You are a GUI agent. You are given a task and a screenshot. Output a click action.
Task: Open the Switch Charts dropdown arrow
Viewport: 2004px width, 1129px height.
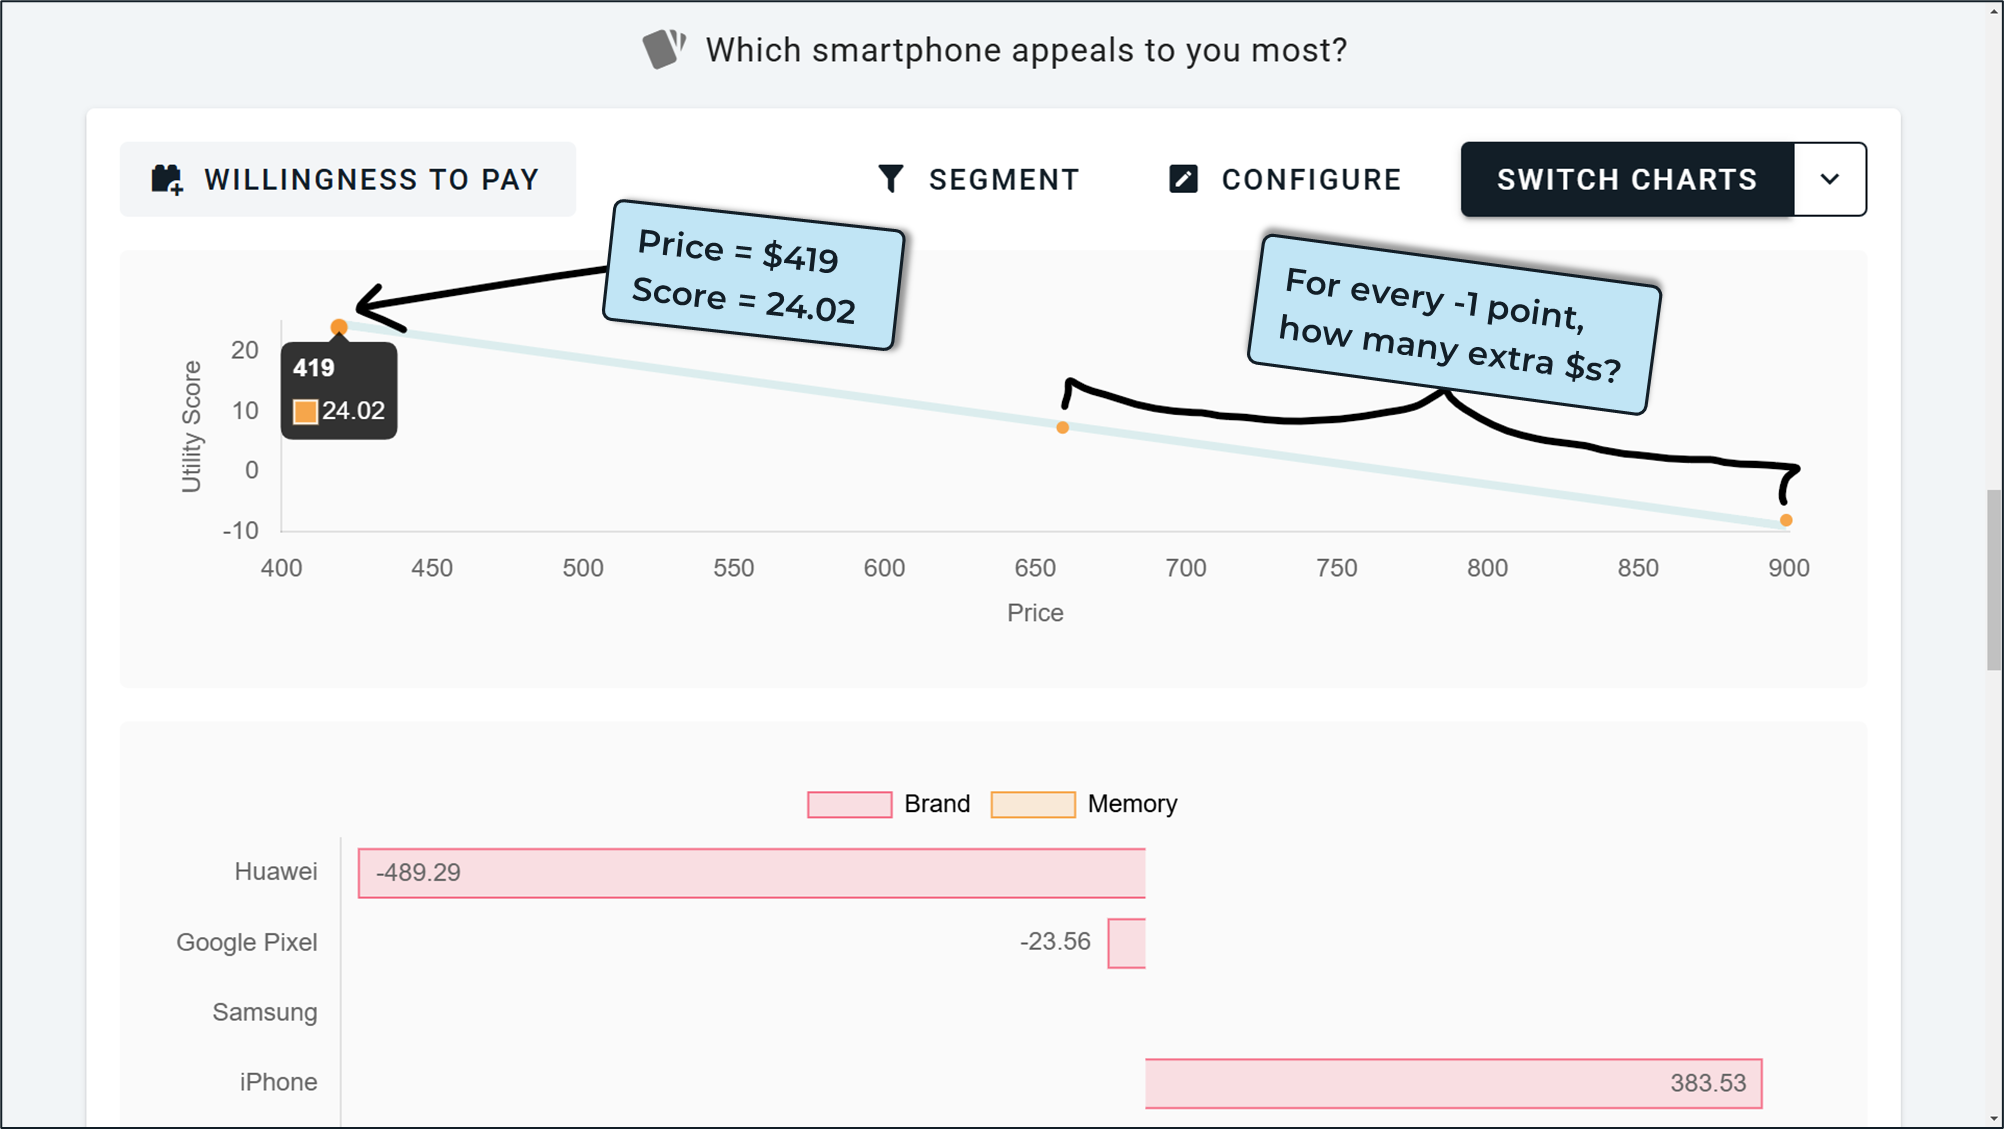[1830, 180]
